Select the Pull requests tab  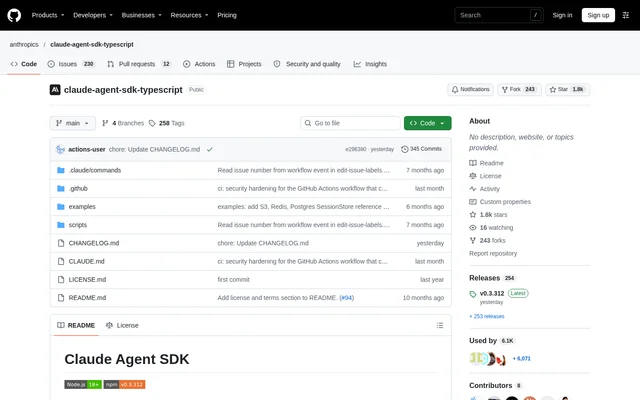coord(139,64)
